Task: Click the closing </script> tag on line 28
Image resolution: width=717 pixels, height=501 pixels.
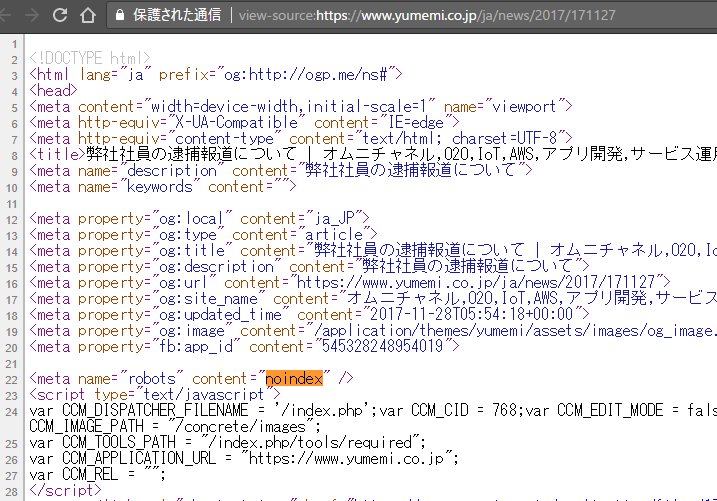Action: 65,490
